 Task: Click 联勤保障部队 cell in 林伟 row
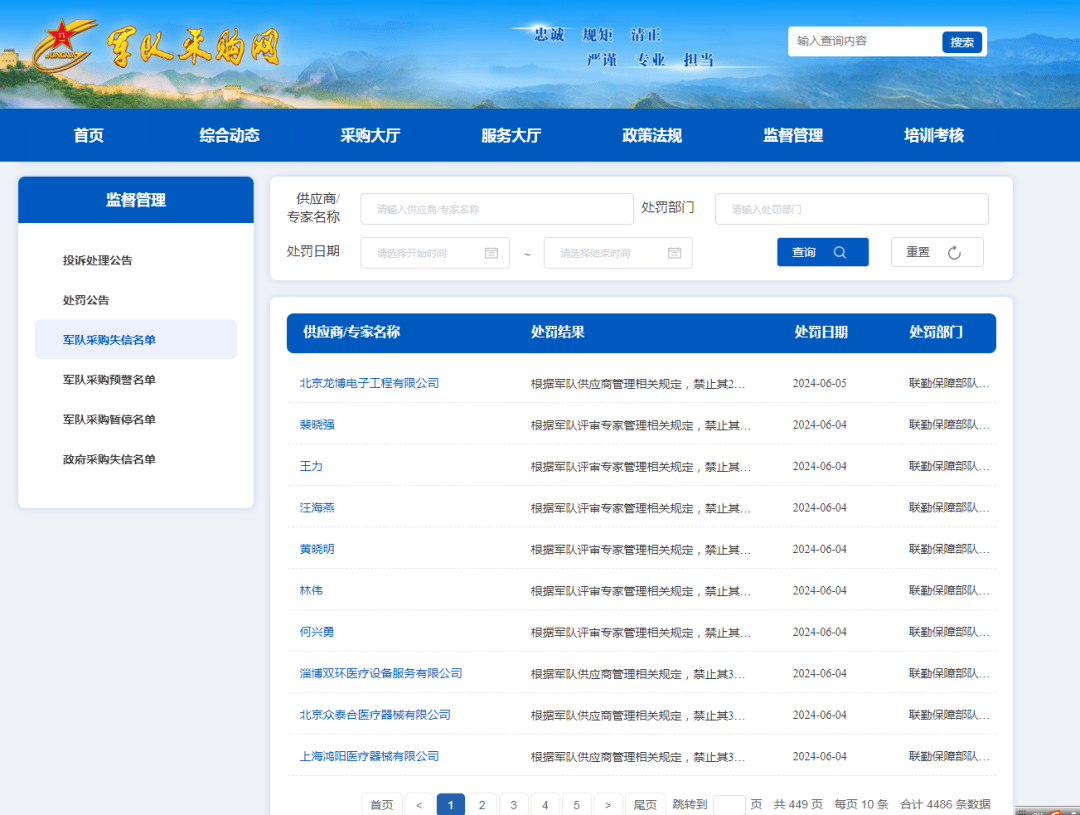click(x=949, y=590)
